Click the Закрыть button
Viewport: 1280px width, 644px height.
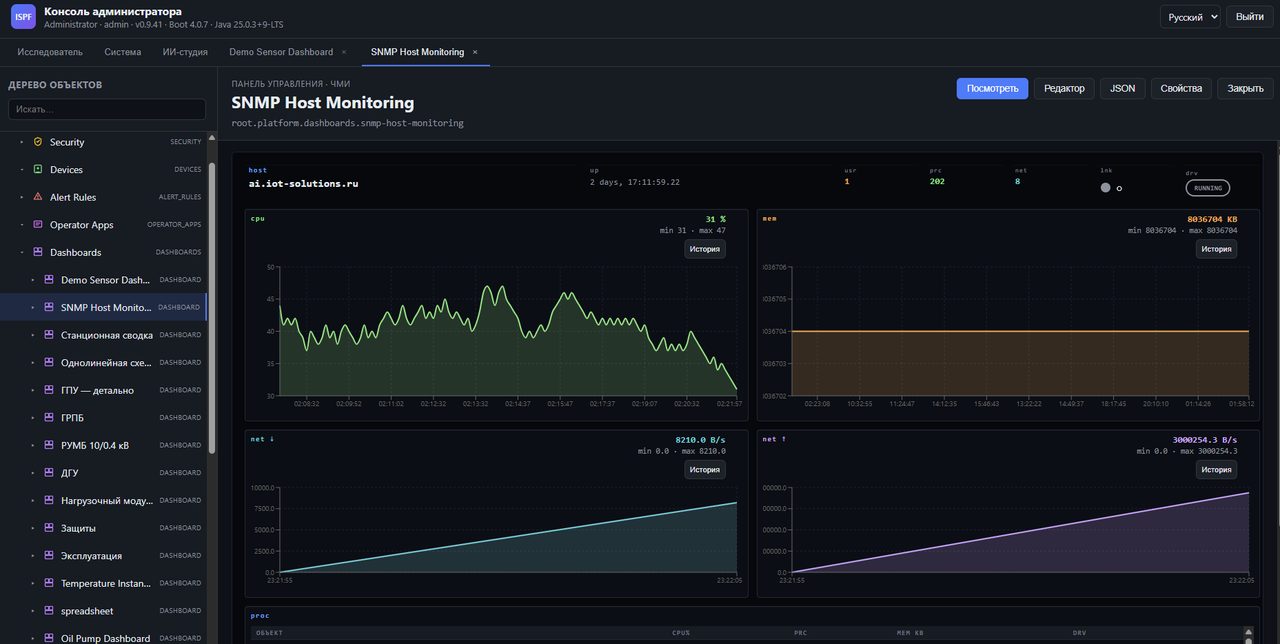click(1245, 88)
